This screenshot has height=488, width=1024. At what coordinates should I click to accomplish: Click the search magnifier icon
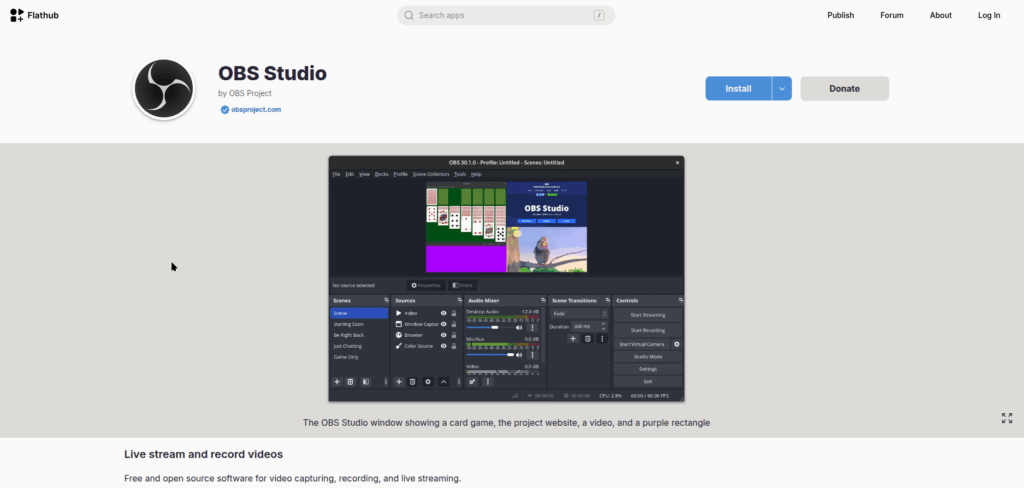pyautogui.click(x=409, y=15)
